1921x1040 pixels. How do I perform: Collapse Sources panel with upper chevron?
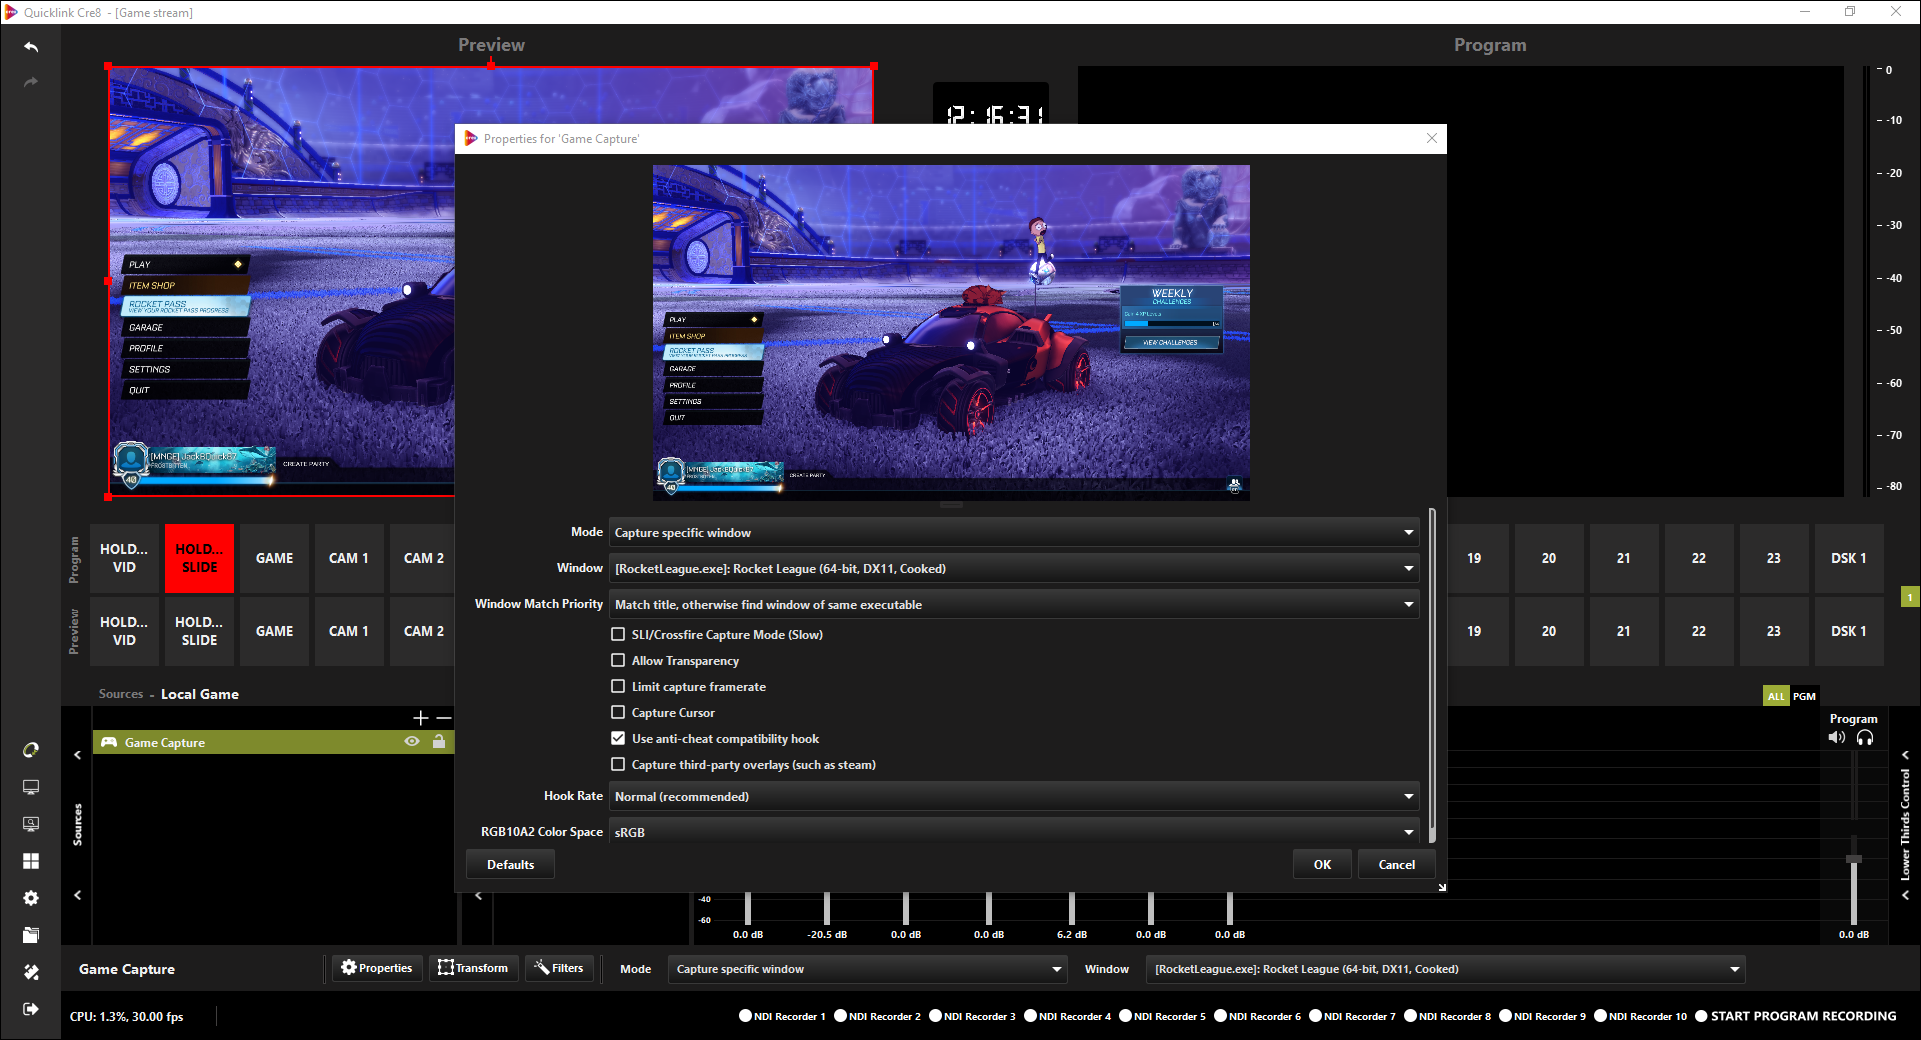click(77, 755)
